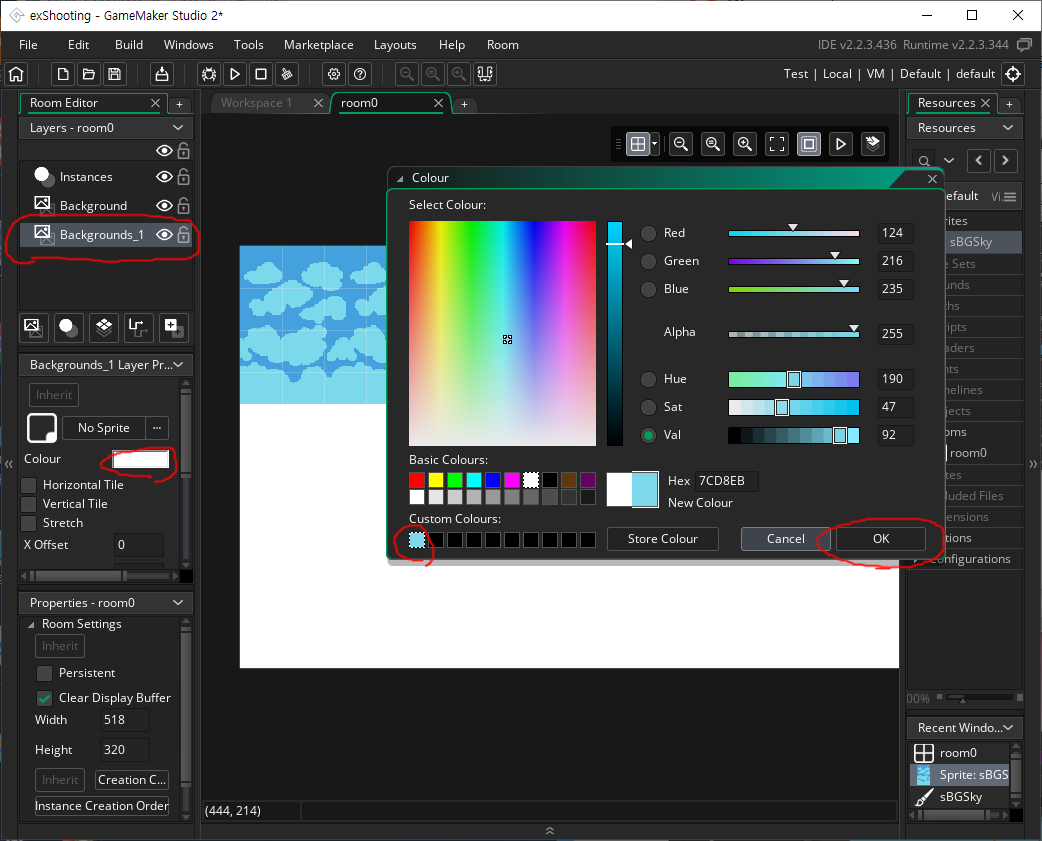This screenshot has width=1042, height=841.
Task: Add a new asset layer
Action: [x=173, y=327]
